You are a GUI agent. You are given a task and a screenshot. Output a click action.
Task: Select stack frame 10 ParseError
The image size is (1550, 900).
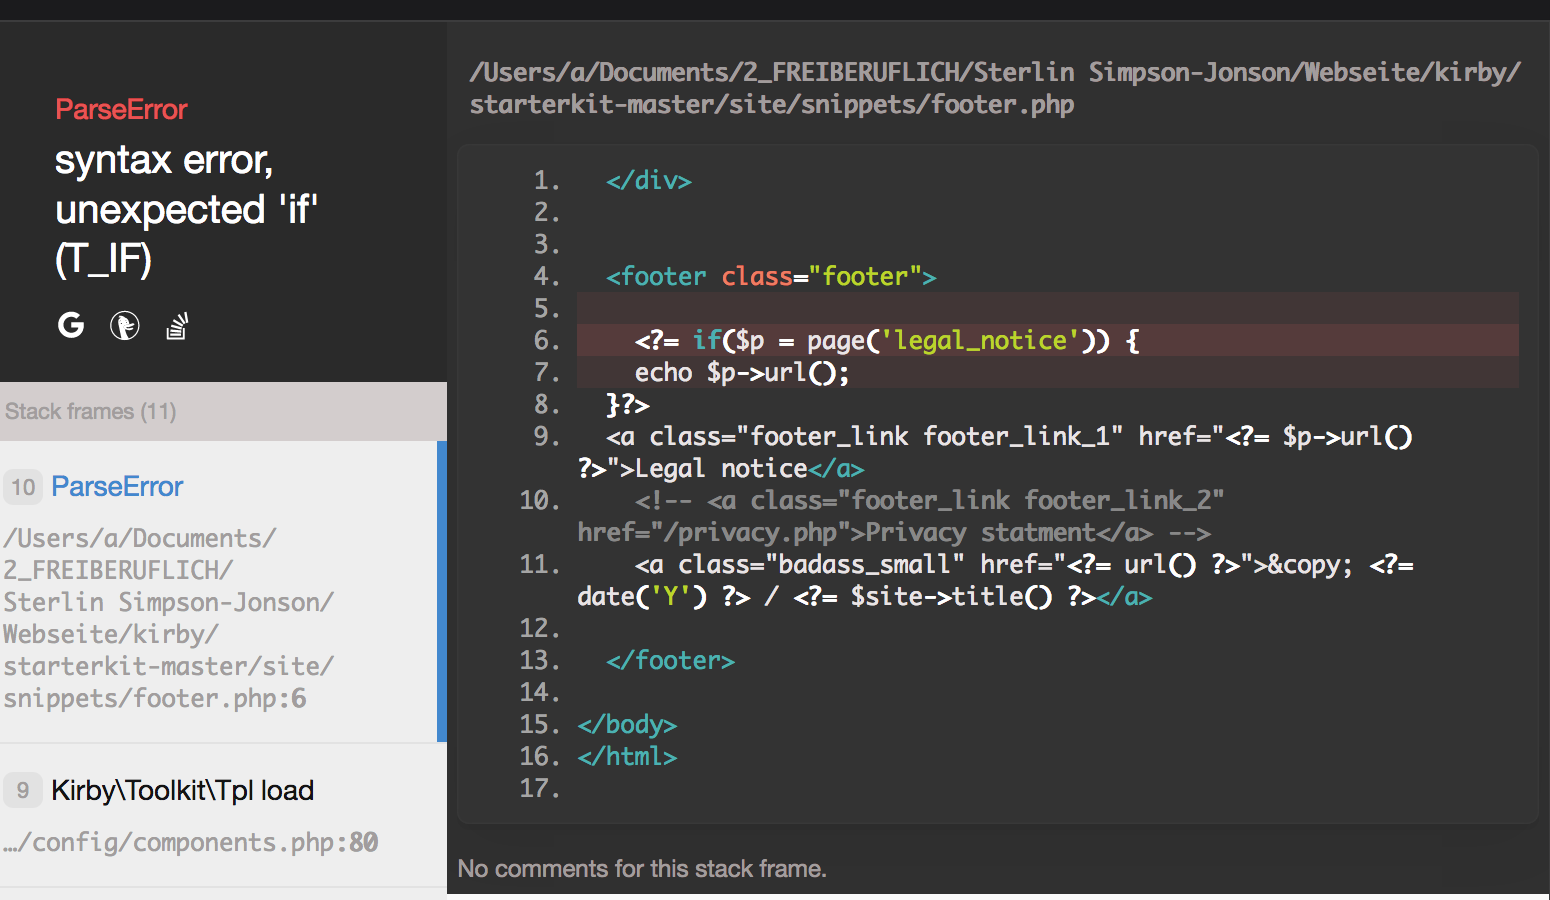[222, 592]
